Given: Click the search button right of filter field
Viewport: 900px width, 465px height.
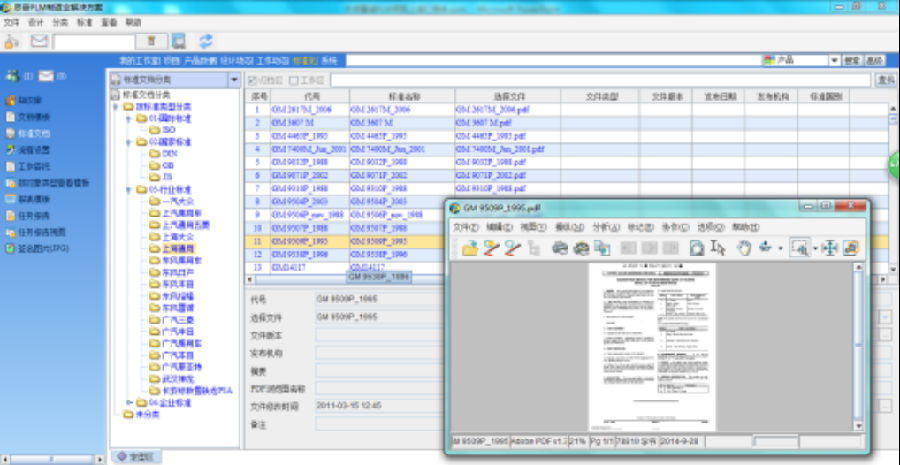Looking at the screenshot, I should [x=884, y=80].
